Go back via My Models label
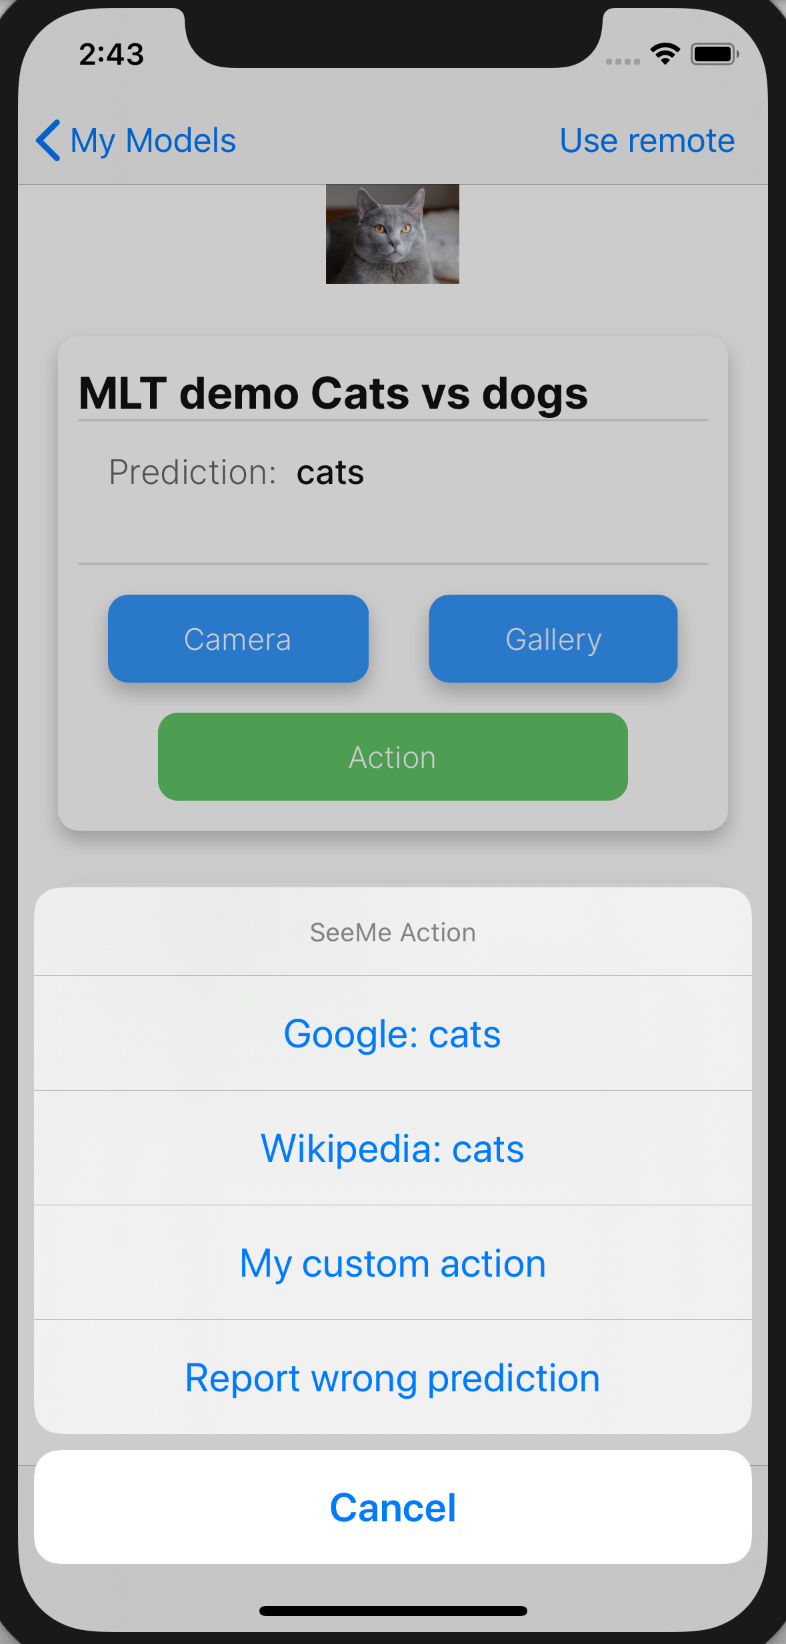Viewport: 786px width, 1644px height. pos(153,141)
